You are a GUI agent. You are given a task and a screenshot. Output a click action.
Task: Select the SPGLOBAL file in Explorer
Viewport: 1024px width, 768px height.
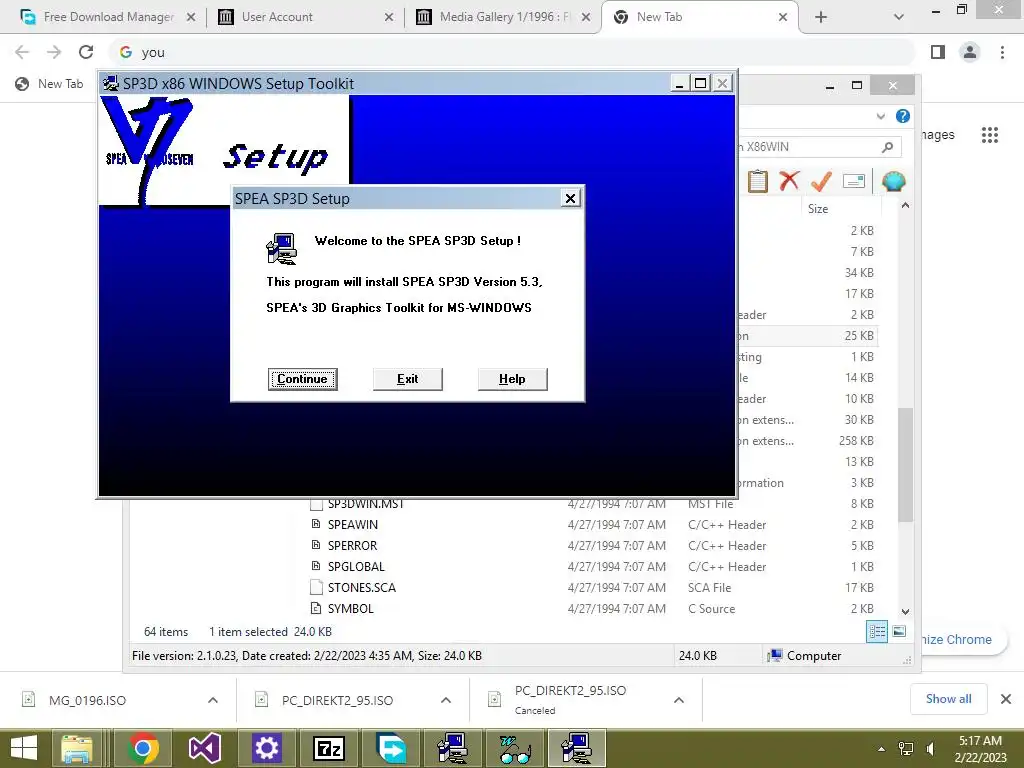pyautogui.click(x=592, y=566)
